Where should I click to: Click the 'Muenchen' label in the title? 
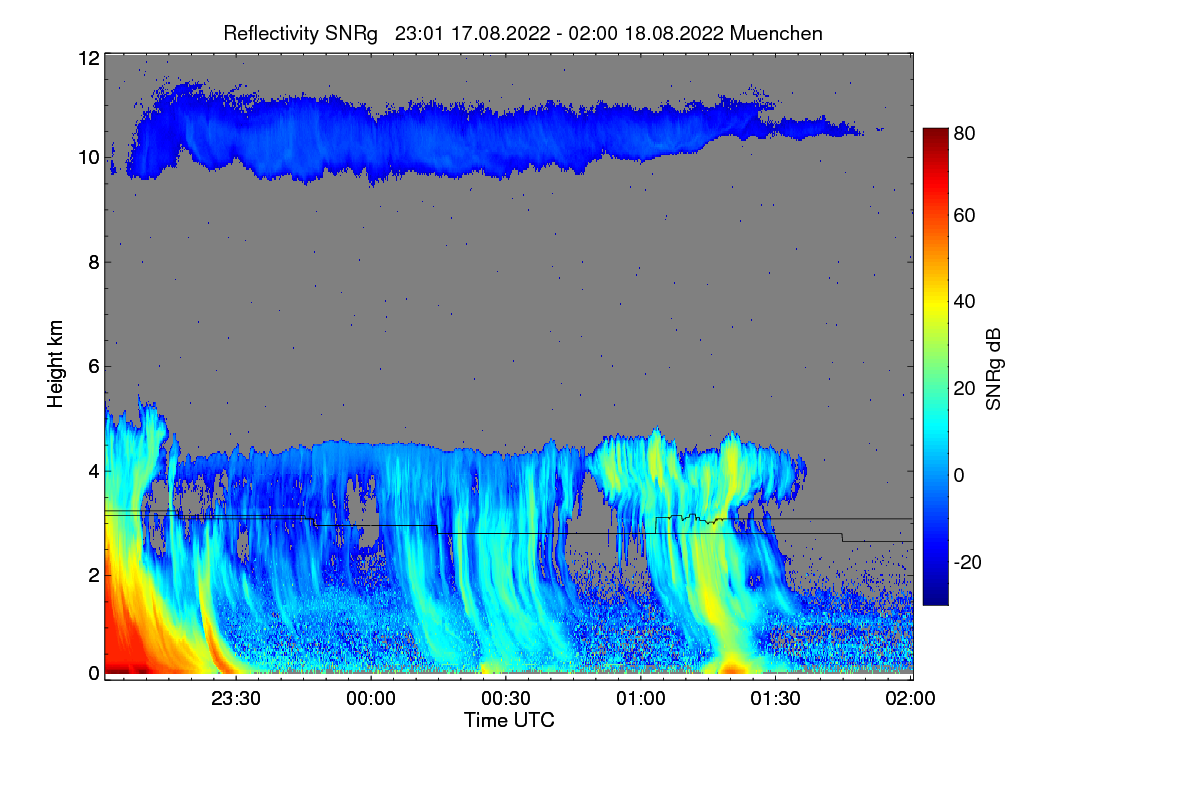tap(776, 33)
